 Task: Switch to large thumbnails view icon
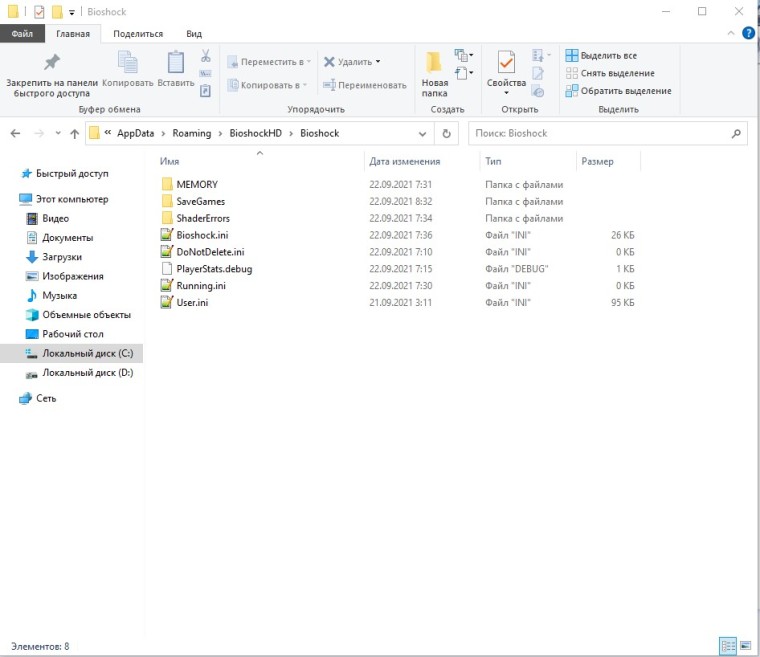tap(745, 646)
